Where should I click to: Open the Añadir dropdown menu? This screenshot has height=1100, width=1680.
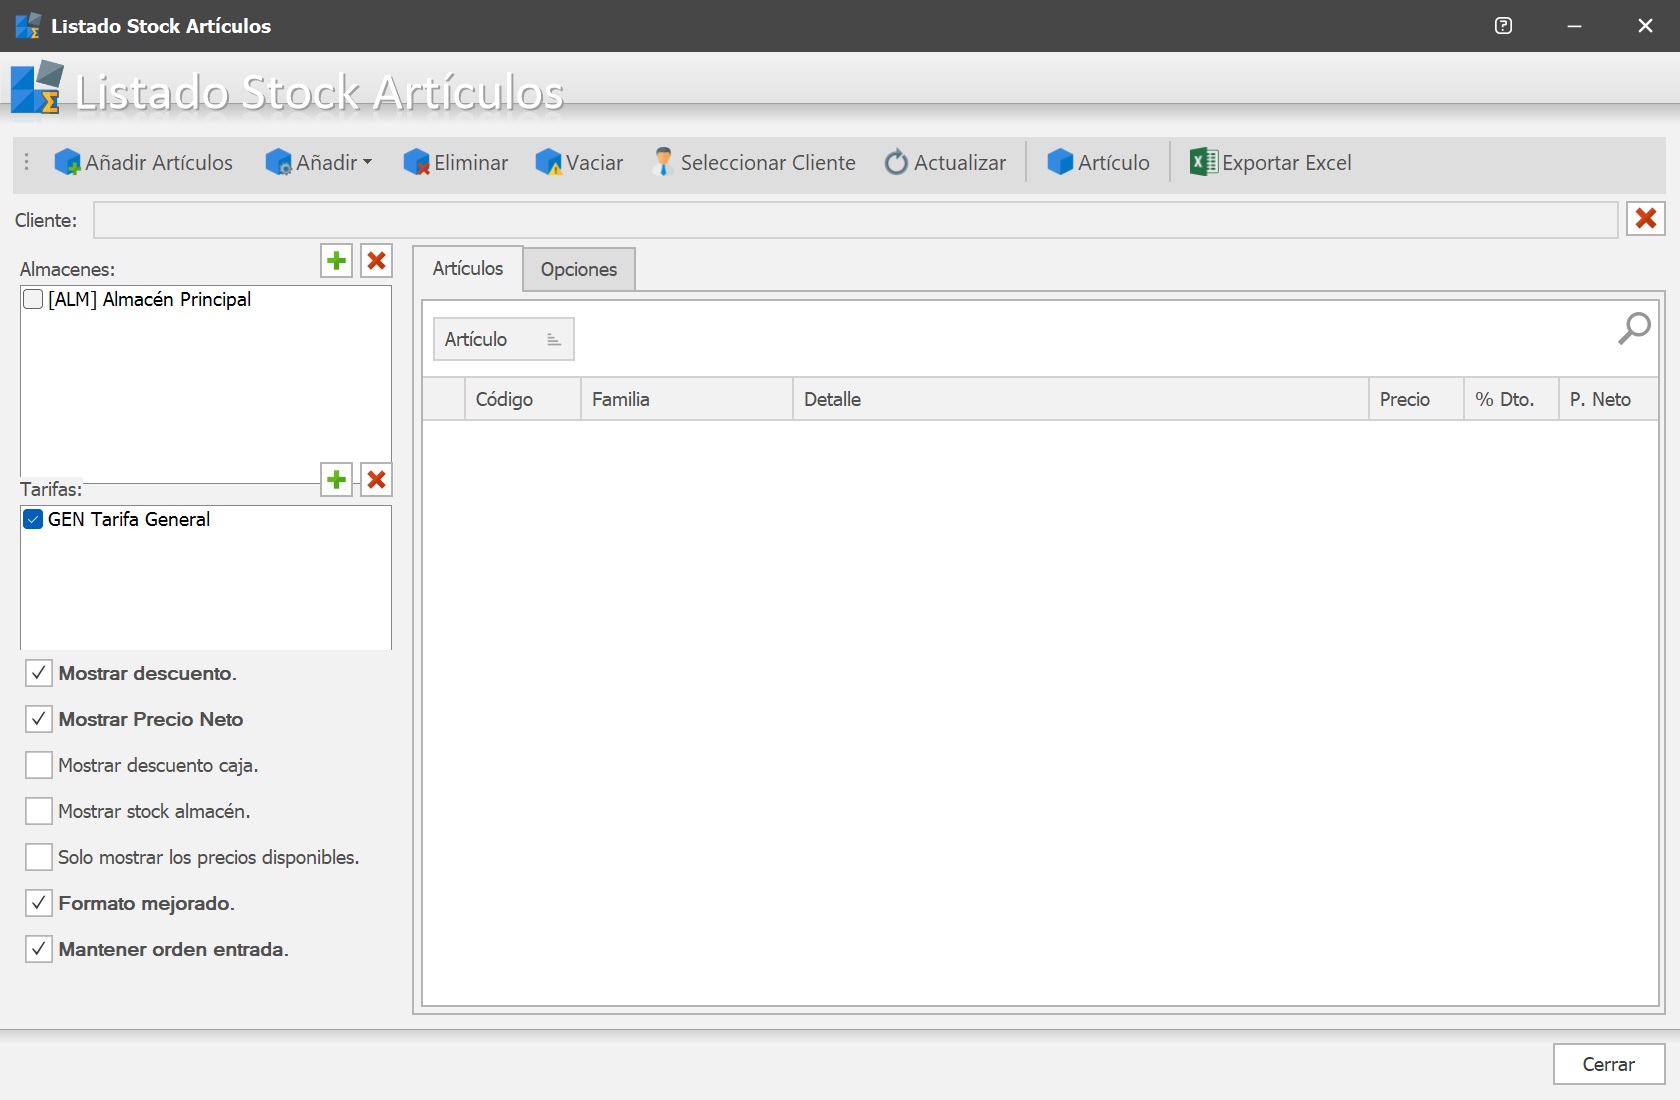coord(319,162)
